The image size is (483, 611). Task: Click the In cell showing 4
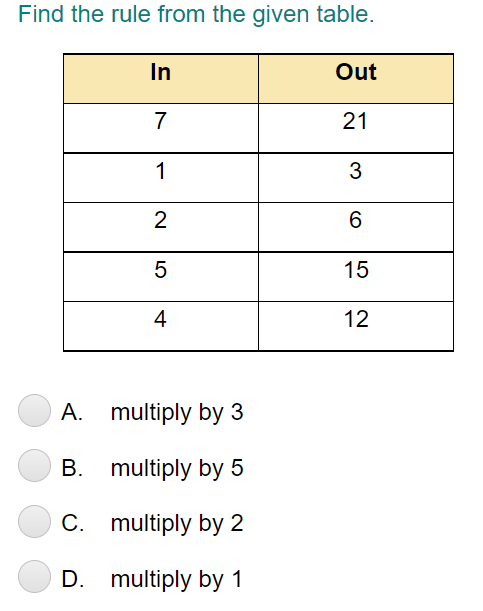[x=161, y=326]
